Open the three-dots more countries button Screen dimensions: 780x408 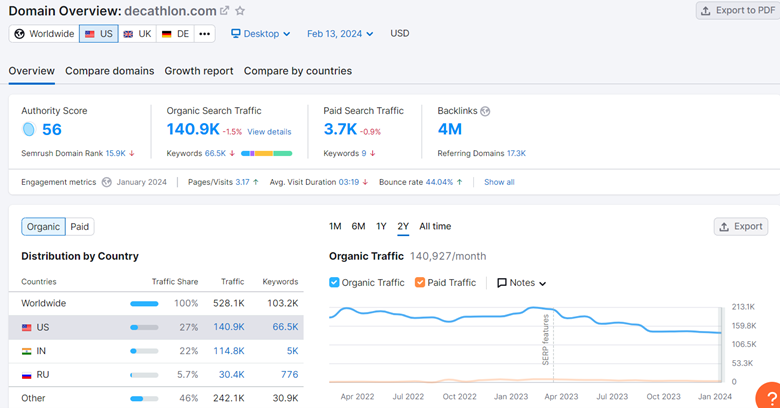click(204, 34)
